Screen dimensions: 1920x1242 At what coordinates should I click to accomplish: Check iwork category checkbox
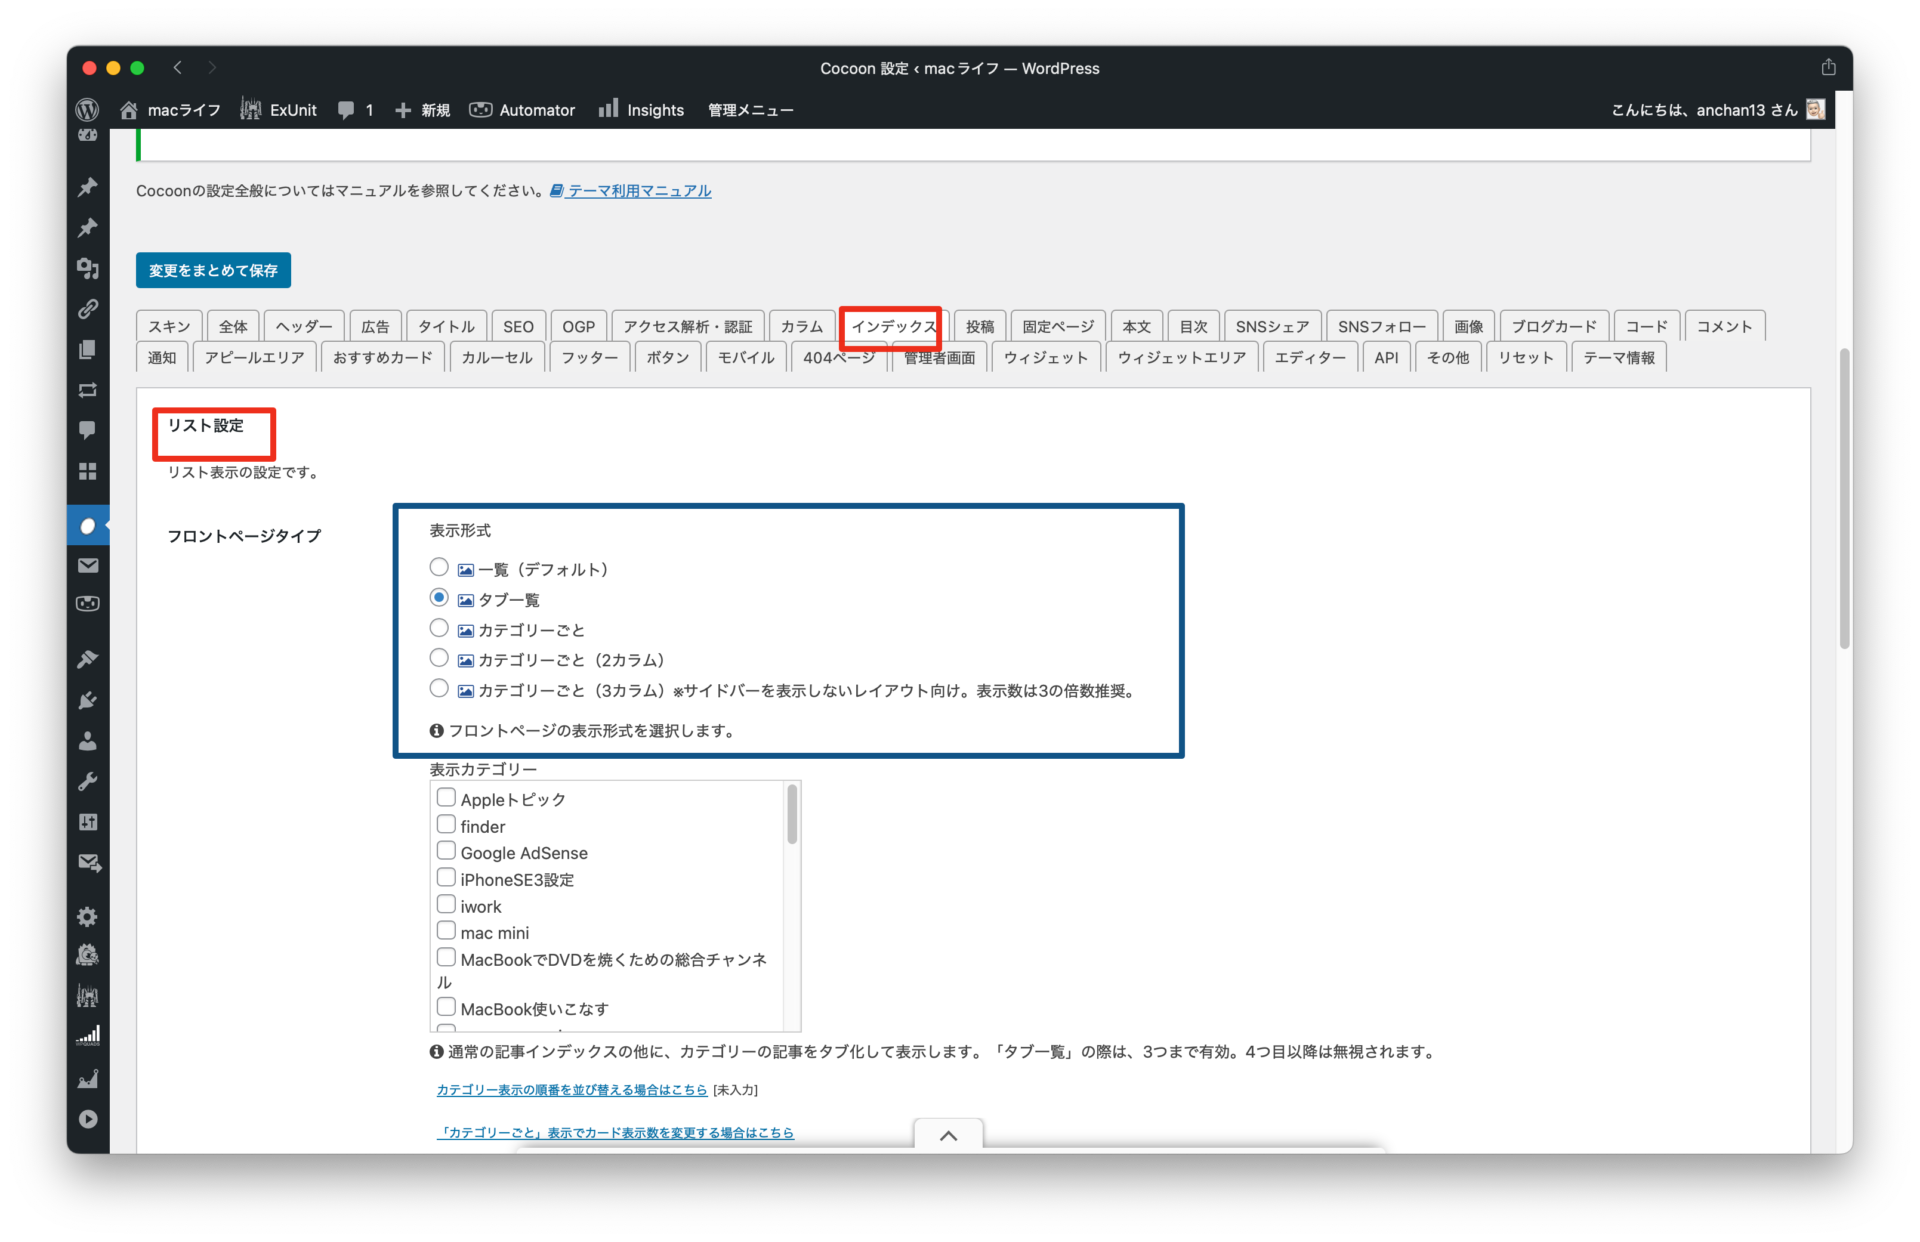[x=446, y=905]
